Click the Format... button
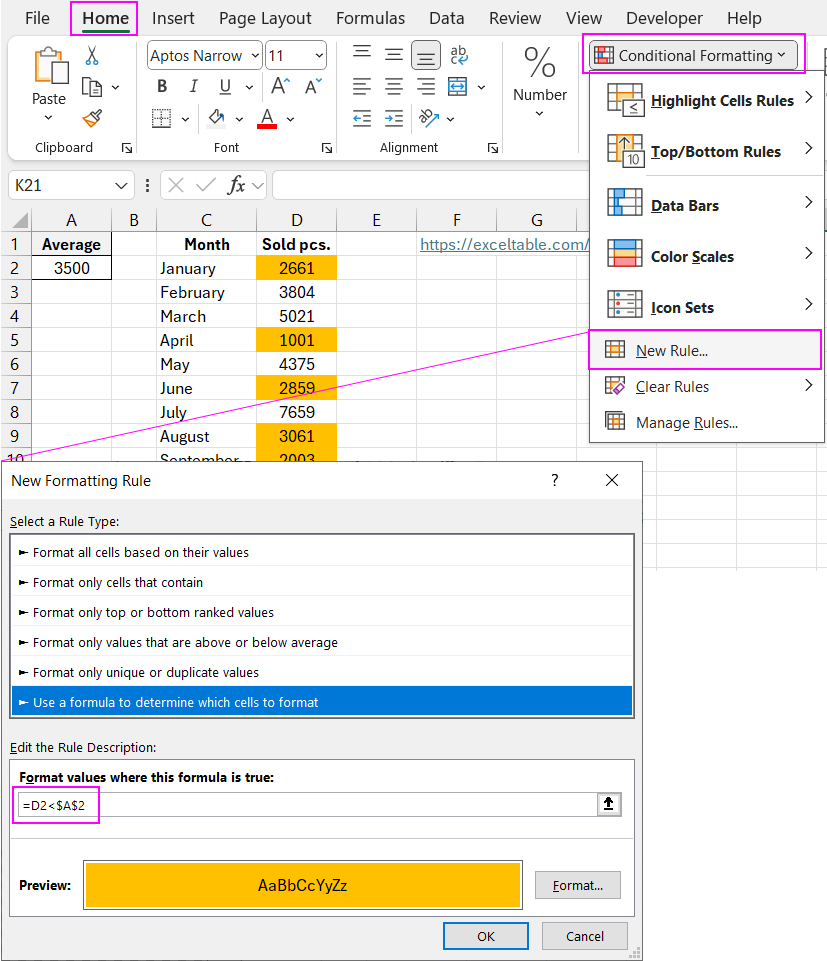This screenshot has width=827, height=961. [577, 885]
